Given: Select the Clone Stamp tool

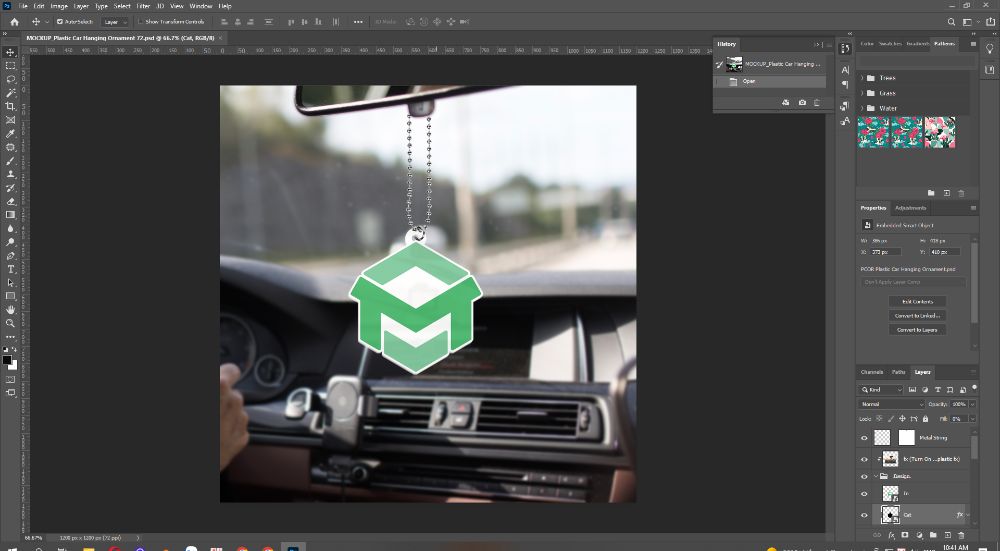Looking at the screenshot, I should point(10,174).
